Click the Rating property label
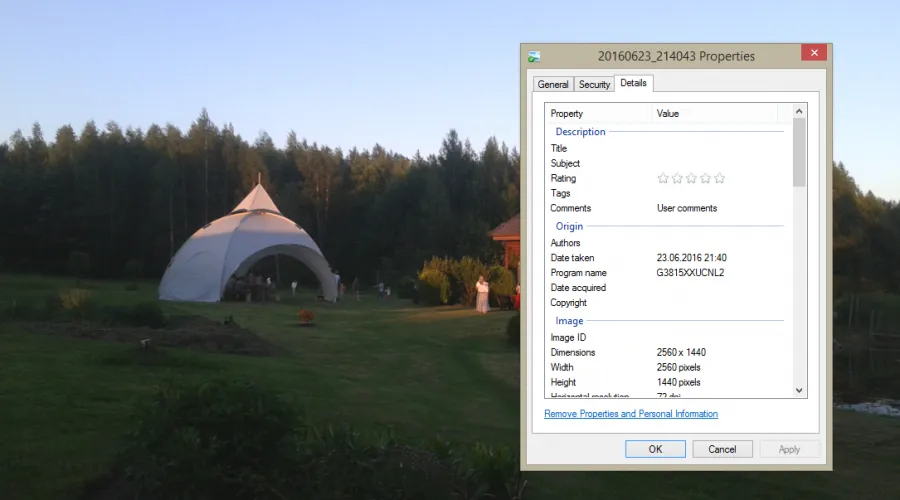The image size is (900, 500). (563, 179)
